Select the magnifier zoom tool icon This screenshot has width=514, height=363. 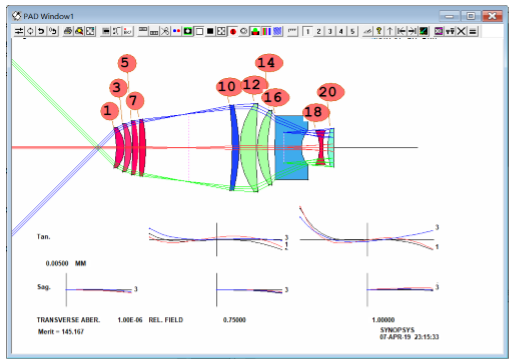click(x=79, y=31)
